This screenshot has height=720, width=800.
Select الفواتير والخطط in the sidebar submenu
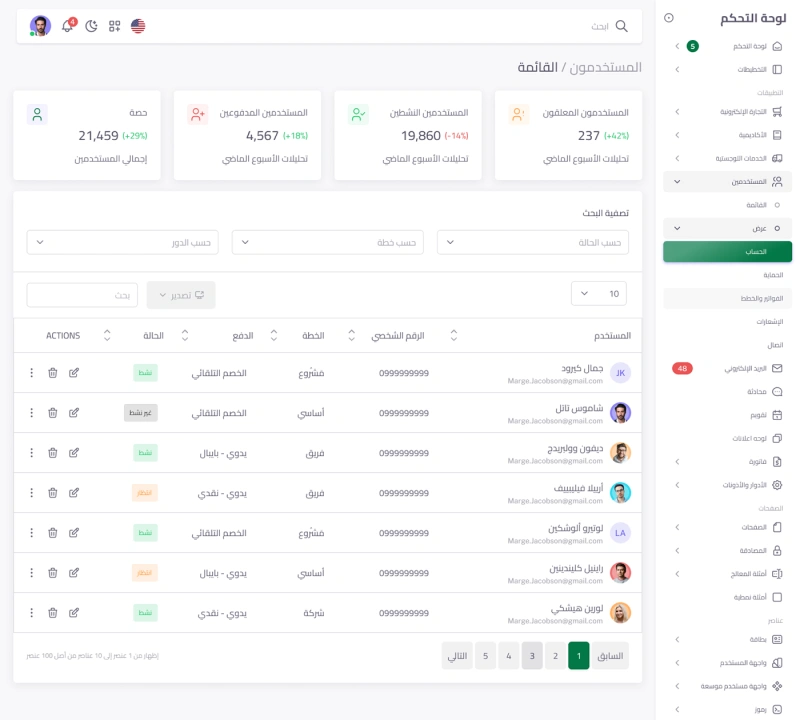[727, 298]
